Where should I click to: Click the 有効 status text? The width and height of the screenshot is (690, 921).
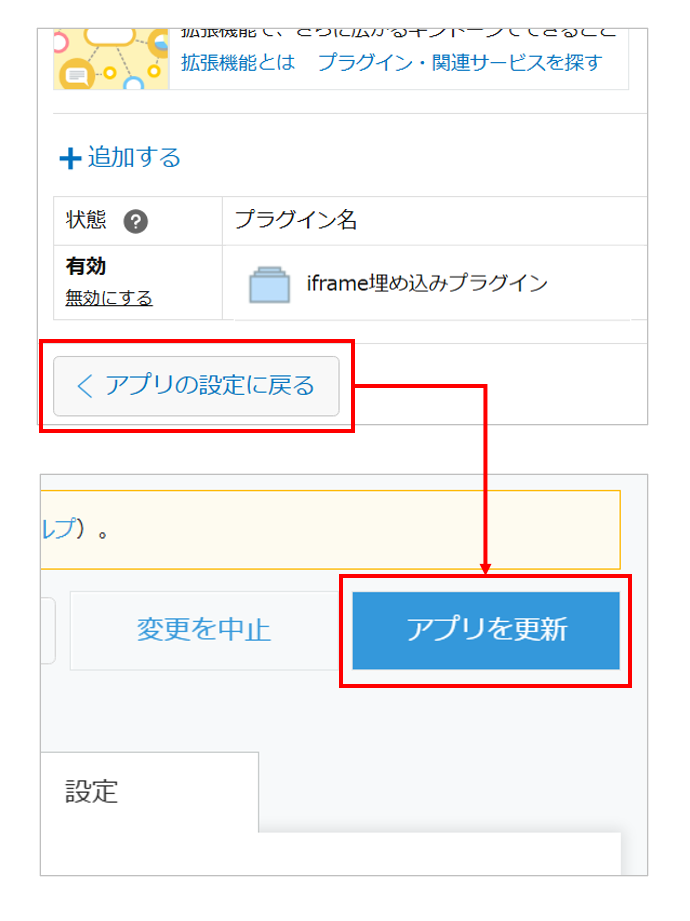(86, 266)
